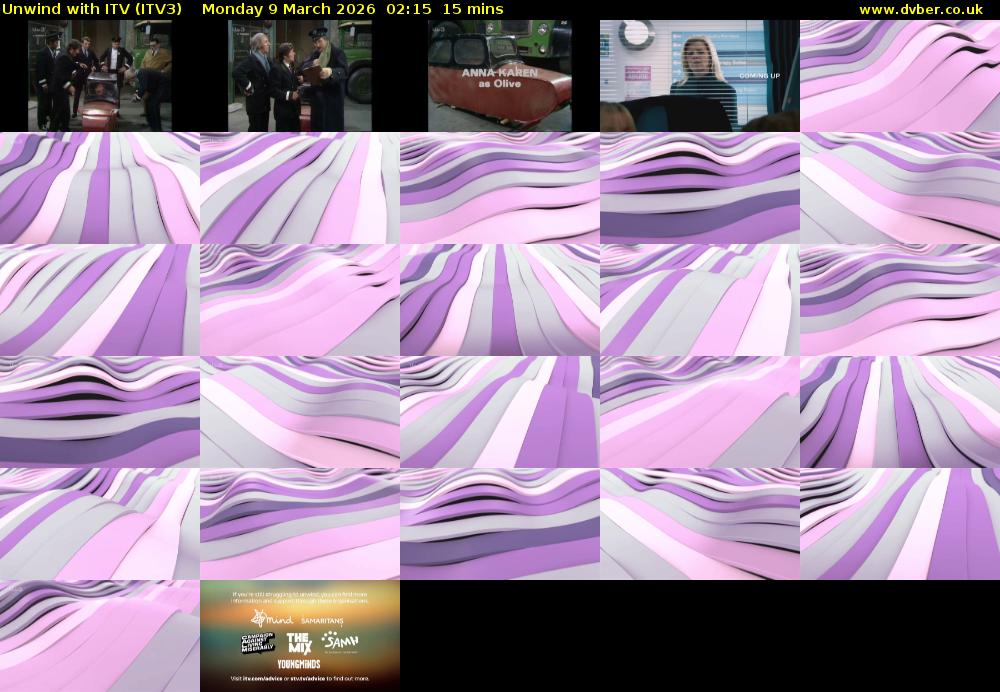Click "Anna Karen" credit text
The height and width of the screenshot is (692, 1000).
point(496,73)
